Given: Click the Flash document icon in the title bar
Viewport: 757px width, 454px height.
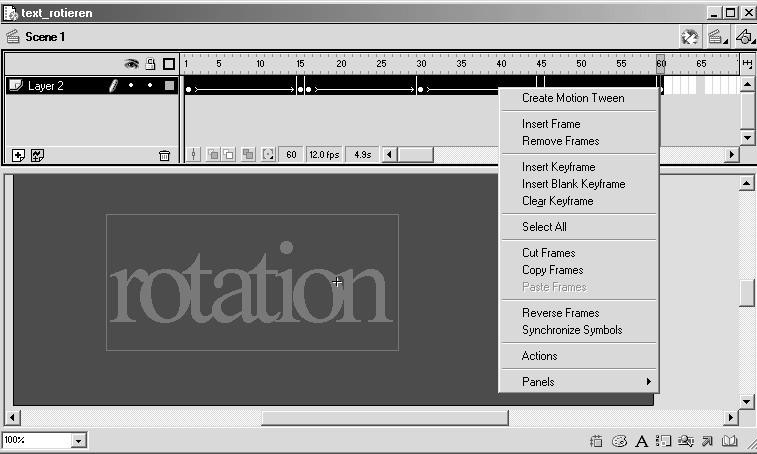Looking at the screenshot, I should pos(10,13).
